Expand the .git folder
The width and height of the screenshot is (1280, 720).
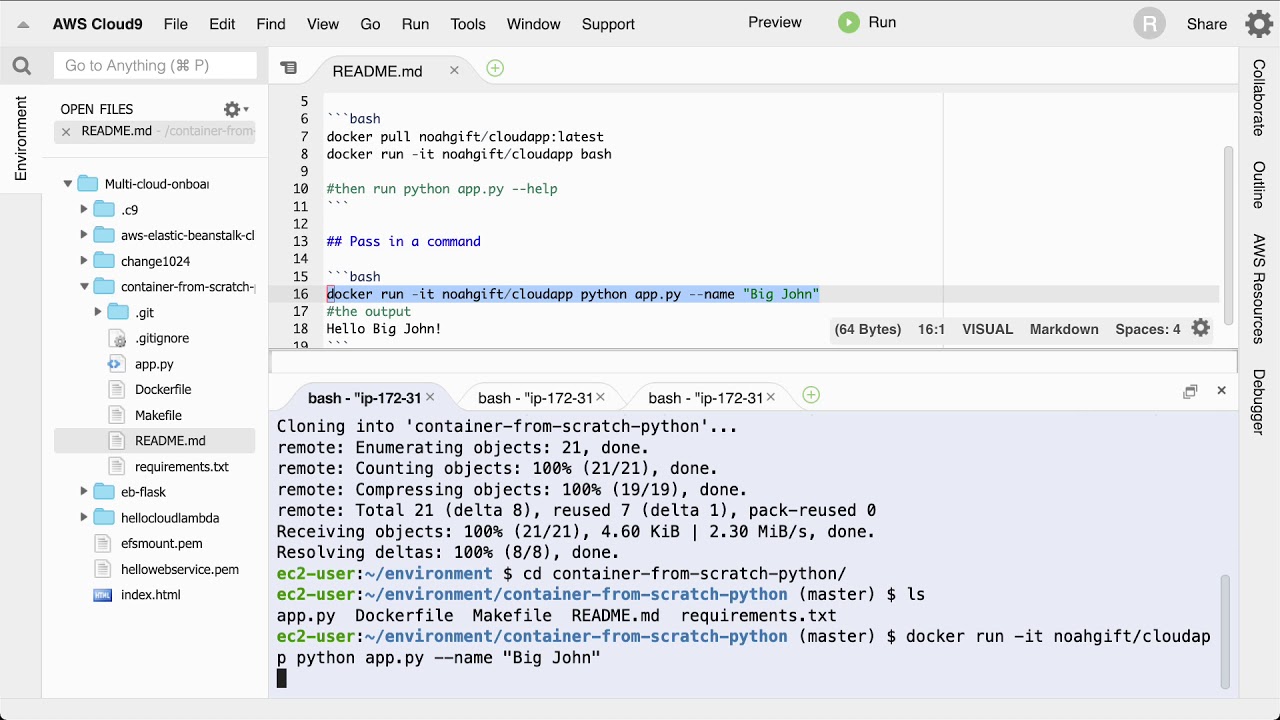click(98, 312)
